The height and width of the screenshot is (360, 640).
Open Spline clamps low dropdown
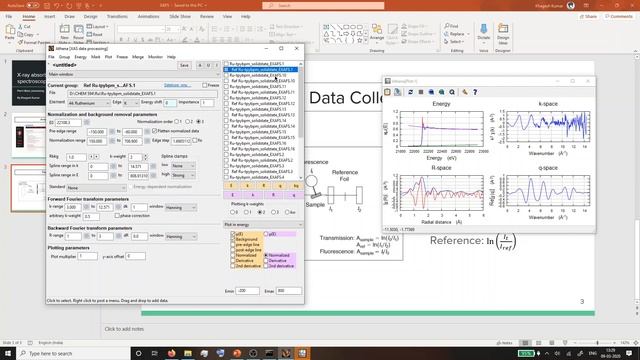pyautogui.click(x=183, y=166)
